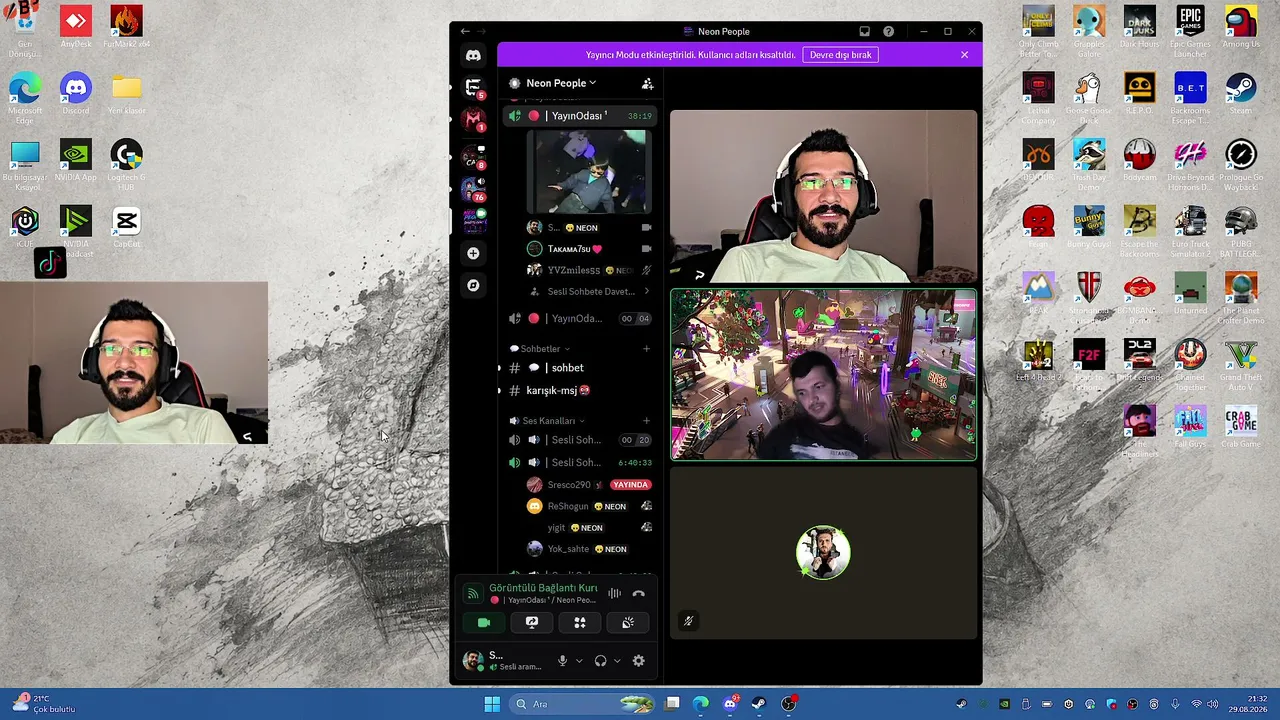This screenshot has height=720, width=1280.
Task: Select user Yok_sahte in voice channel
Action: [x=589, y=549]
